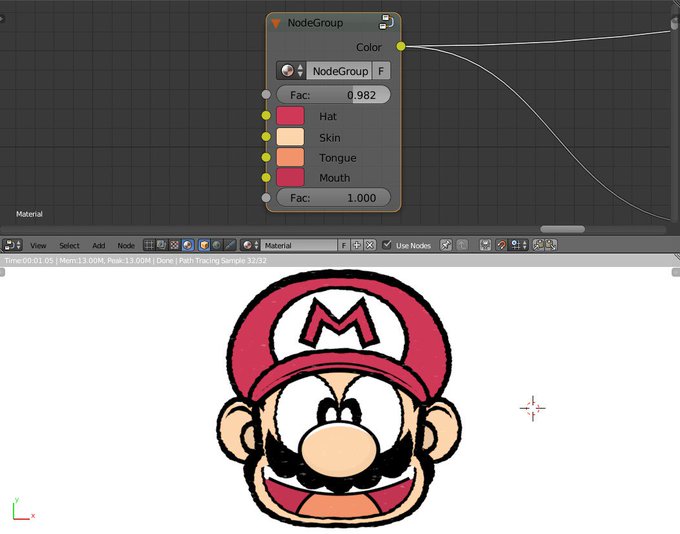Open the Skin color swatch
This screenshot has width=680, height=534.
click(x=290, y=137)
